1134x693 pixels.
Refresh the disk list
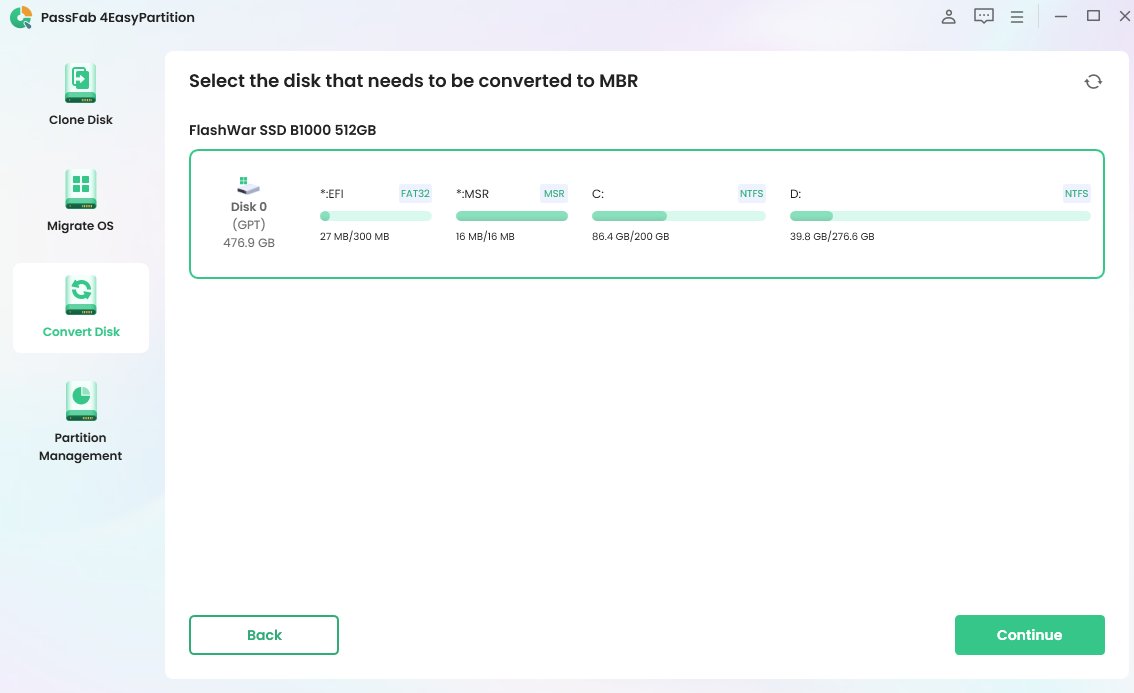tap(1093, 81)
